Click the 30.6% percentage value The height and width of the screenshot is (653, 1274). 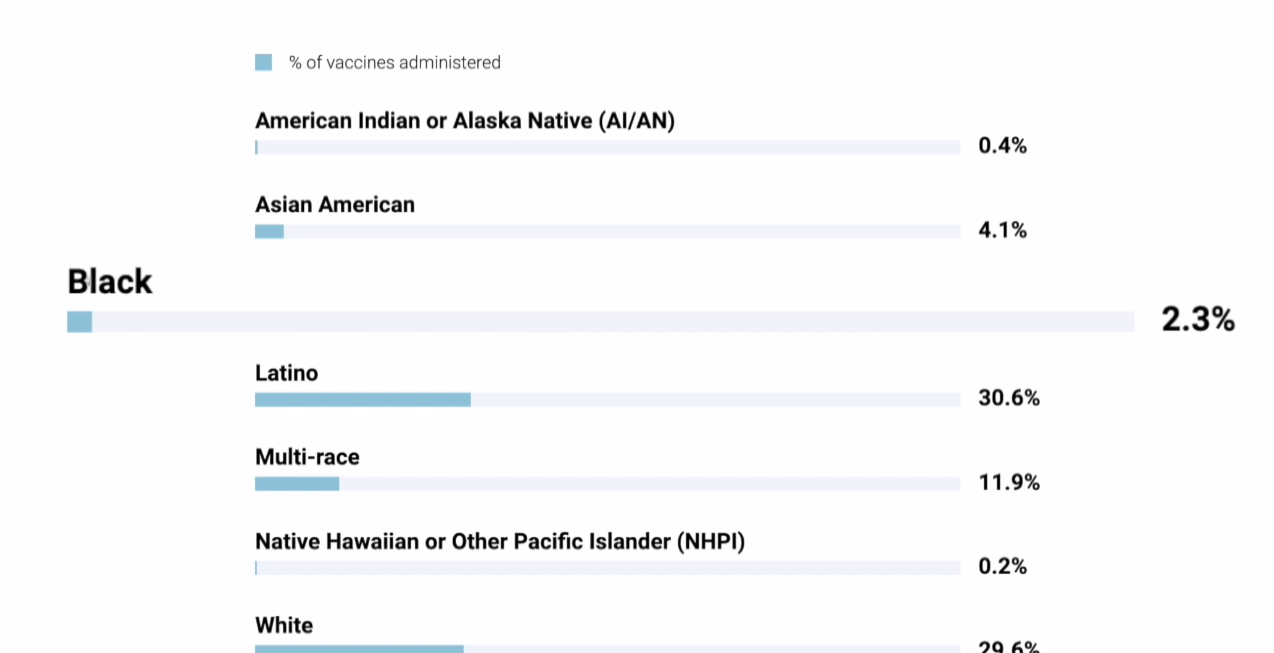pyautogui.click(x=1009, y=398)
